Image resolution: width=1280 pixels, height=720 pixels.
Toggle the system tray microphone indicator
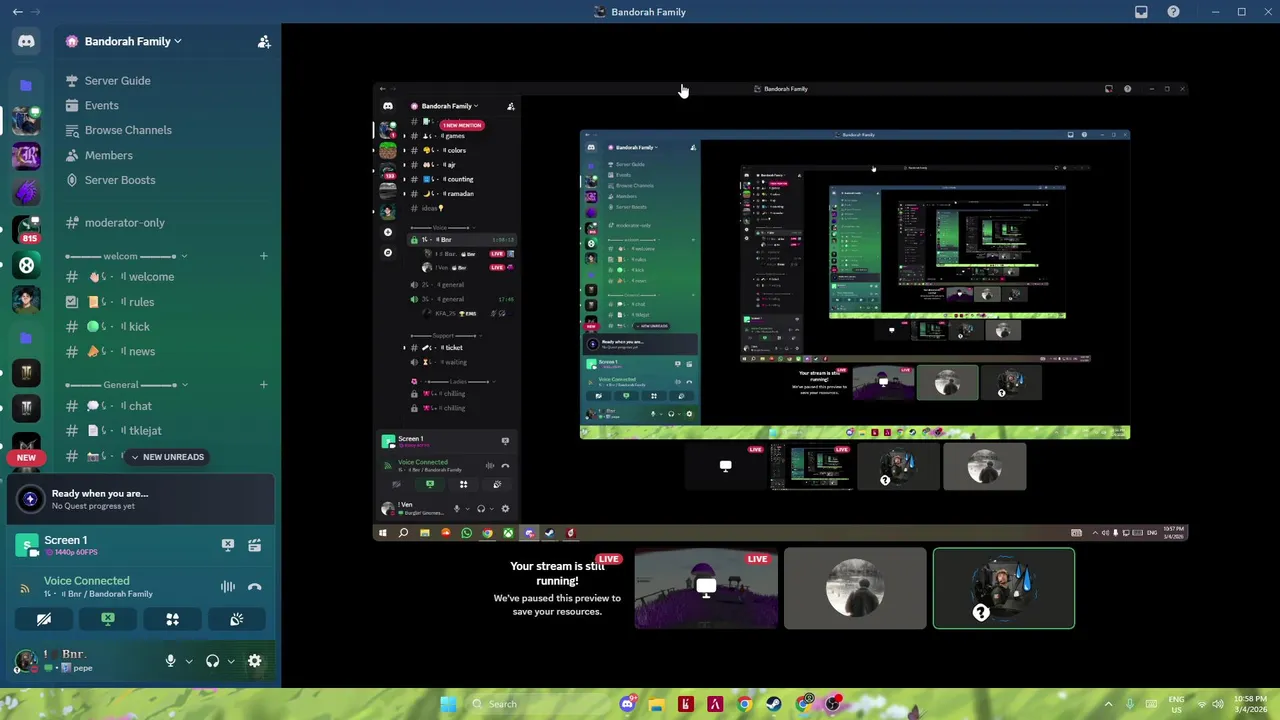tap(1130, 704)
